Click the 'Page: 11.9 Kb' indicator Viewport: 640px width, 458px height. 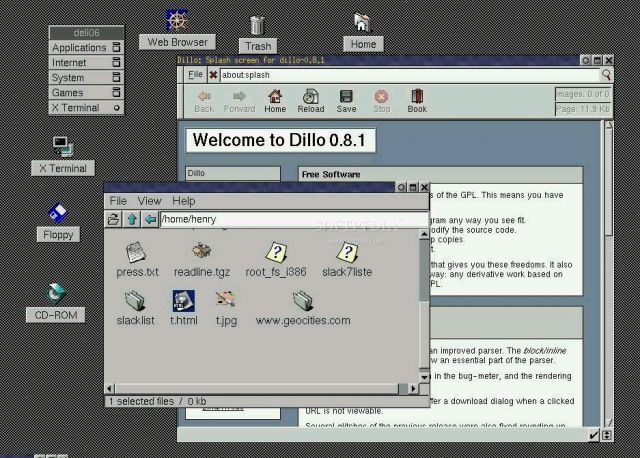tap(583, 109)
